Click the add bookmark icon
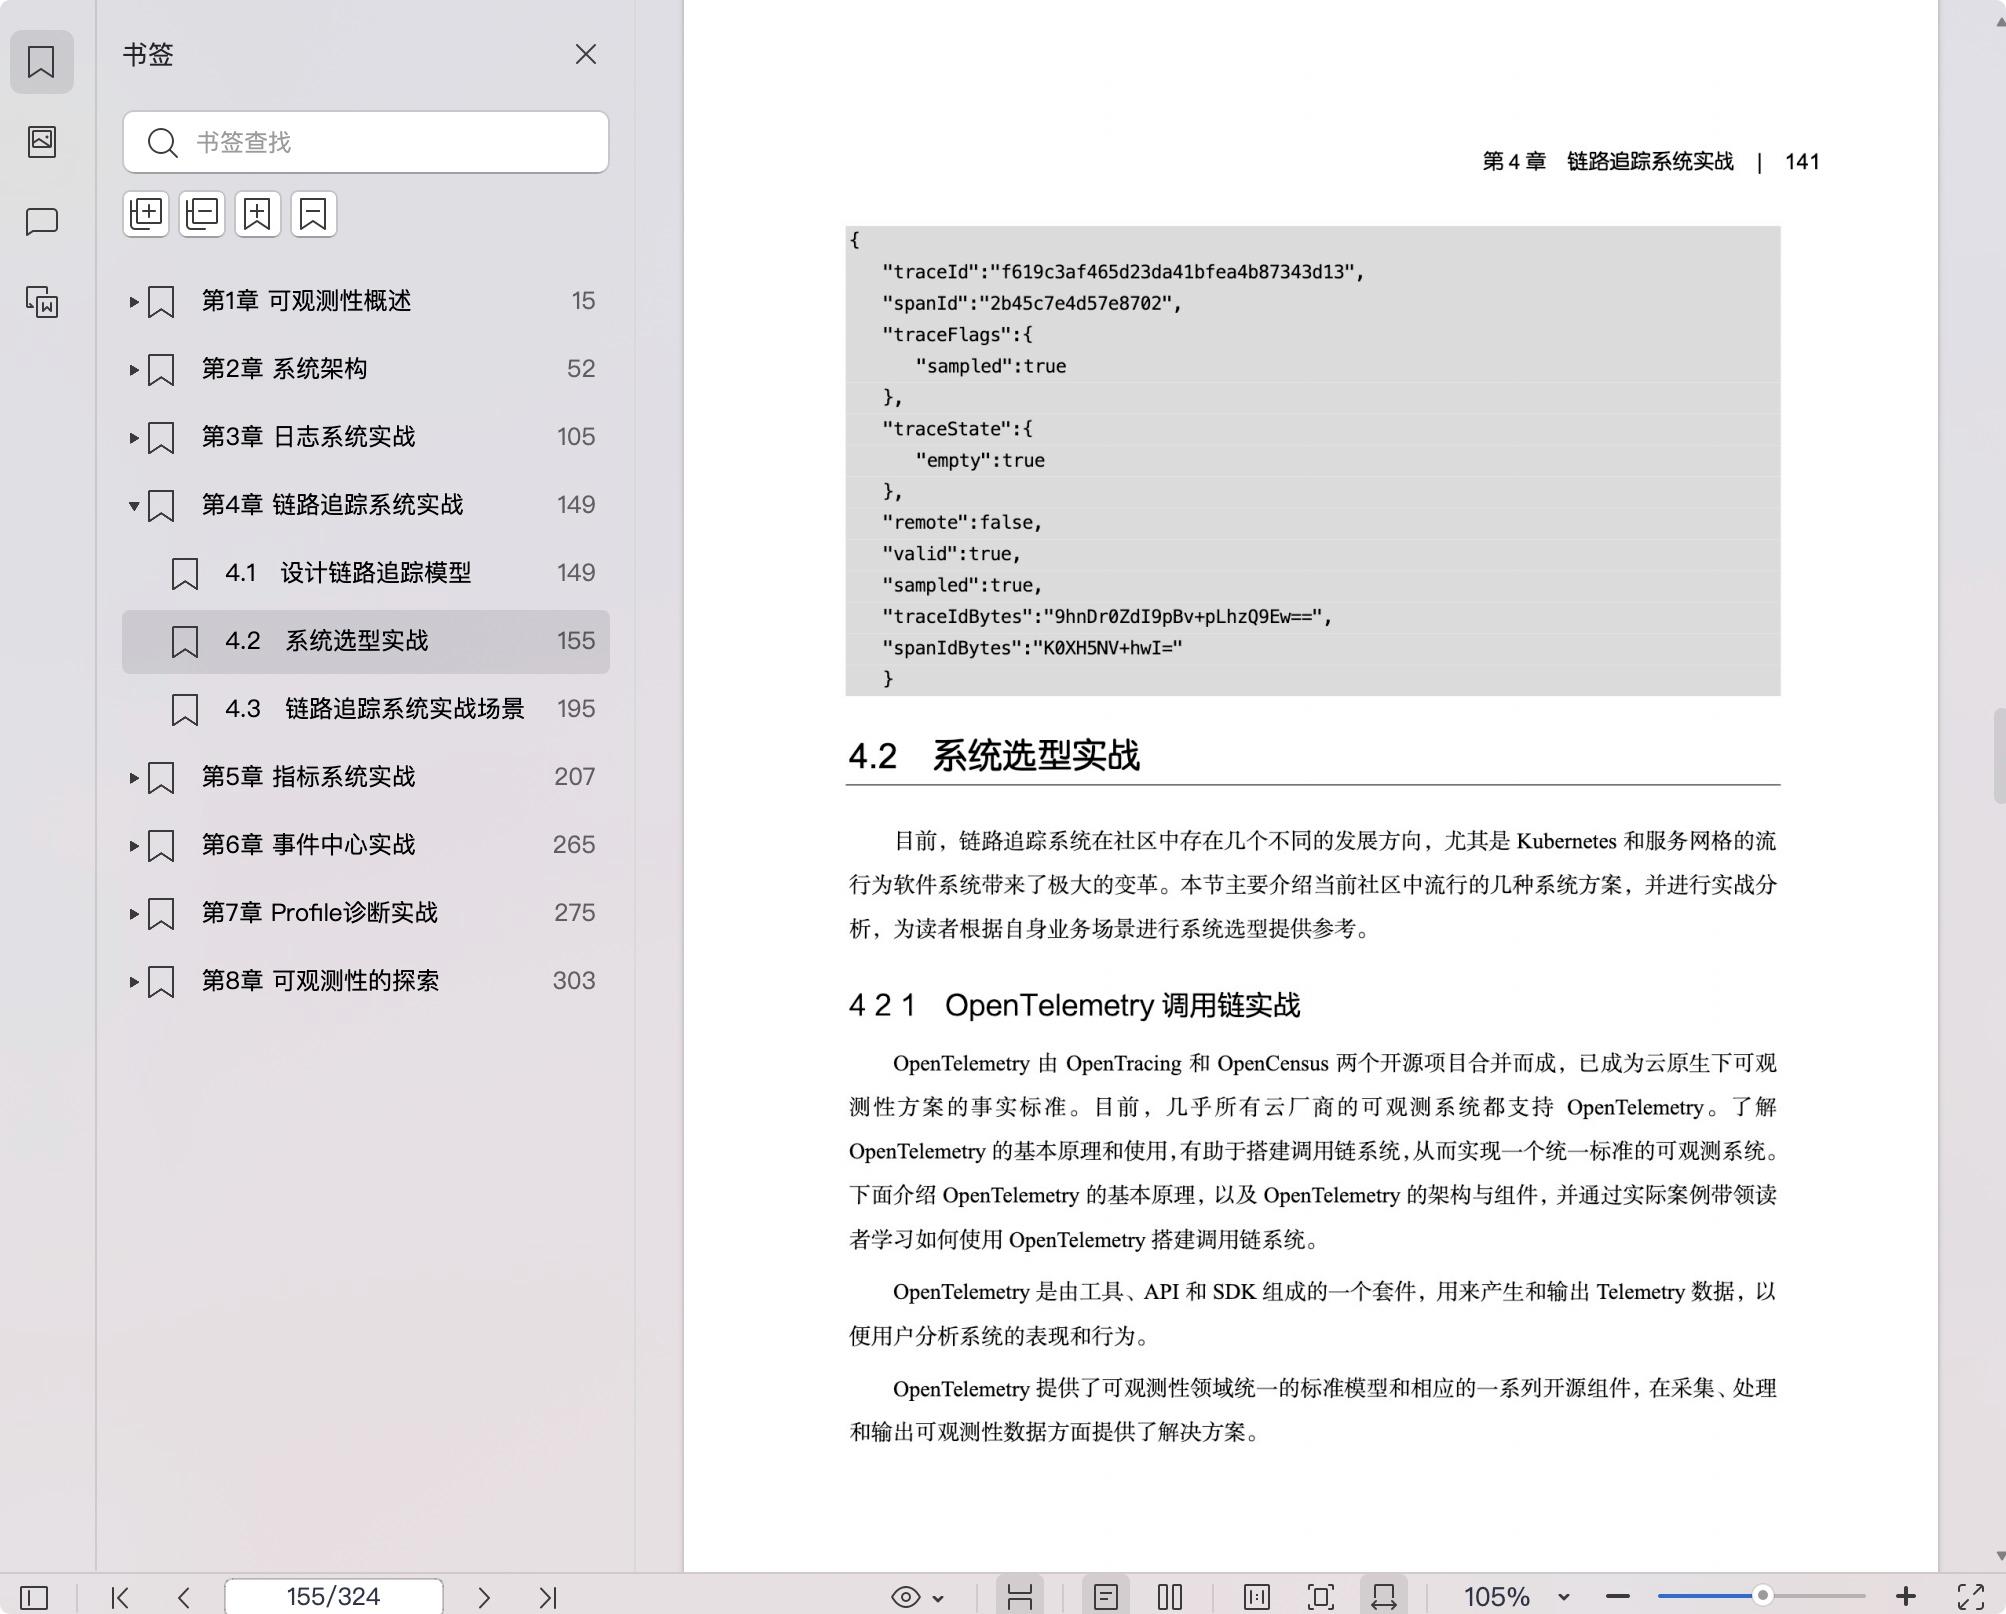The width and height of the screenshot is (2006, 1614). coord(258,214)
